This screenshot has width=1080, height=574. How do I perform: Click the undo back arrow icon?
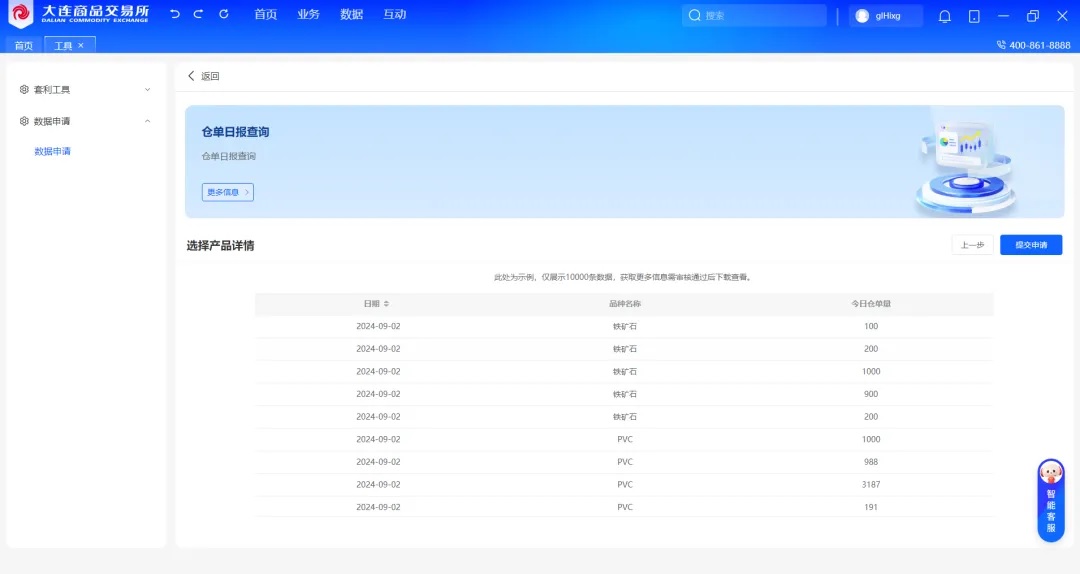tap(175, 15)
